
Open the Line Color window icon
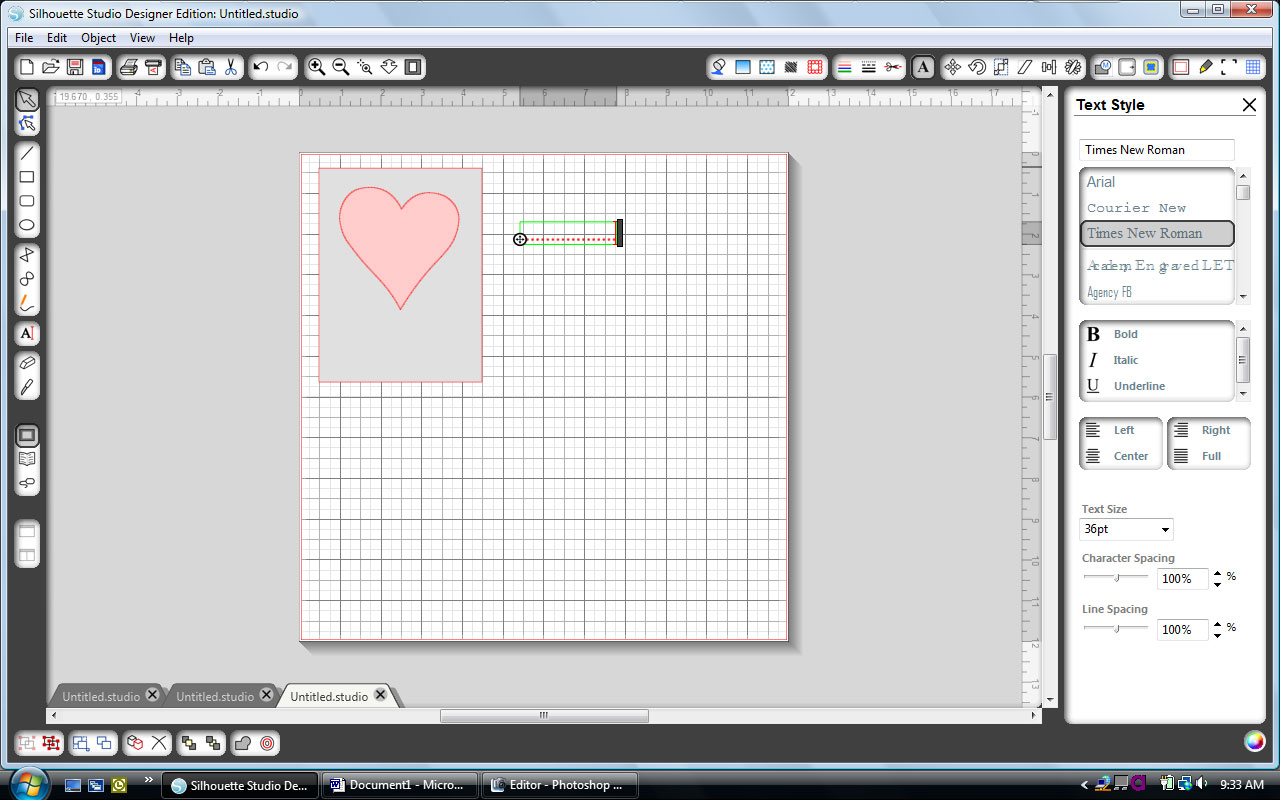click(845, 67)
